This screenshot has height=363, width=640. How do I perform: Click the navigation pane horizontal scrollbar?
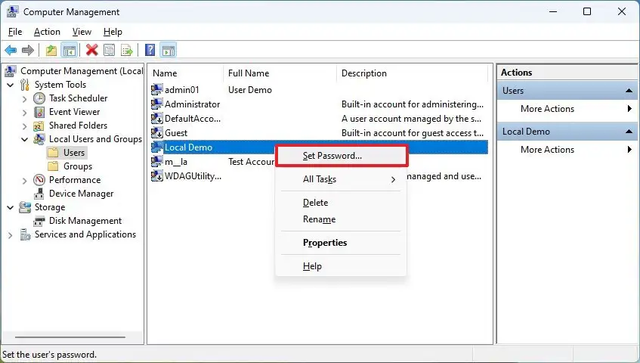pos(70,337)
